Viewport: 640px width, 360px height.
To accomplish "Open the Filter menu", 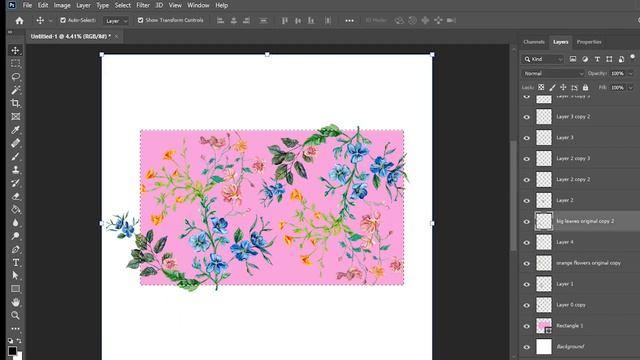I will click(143, 5).
